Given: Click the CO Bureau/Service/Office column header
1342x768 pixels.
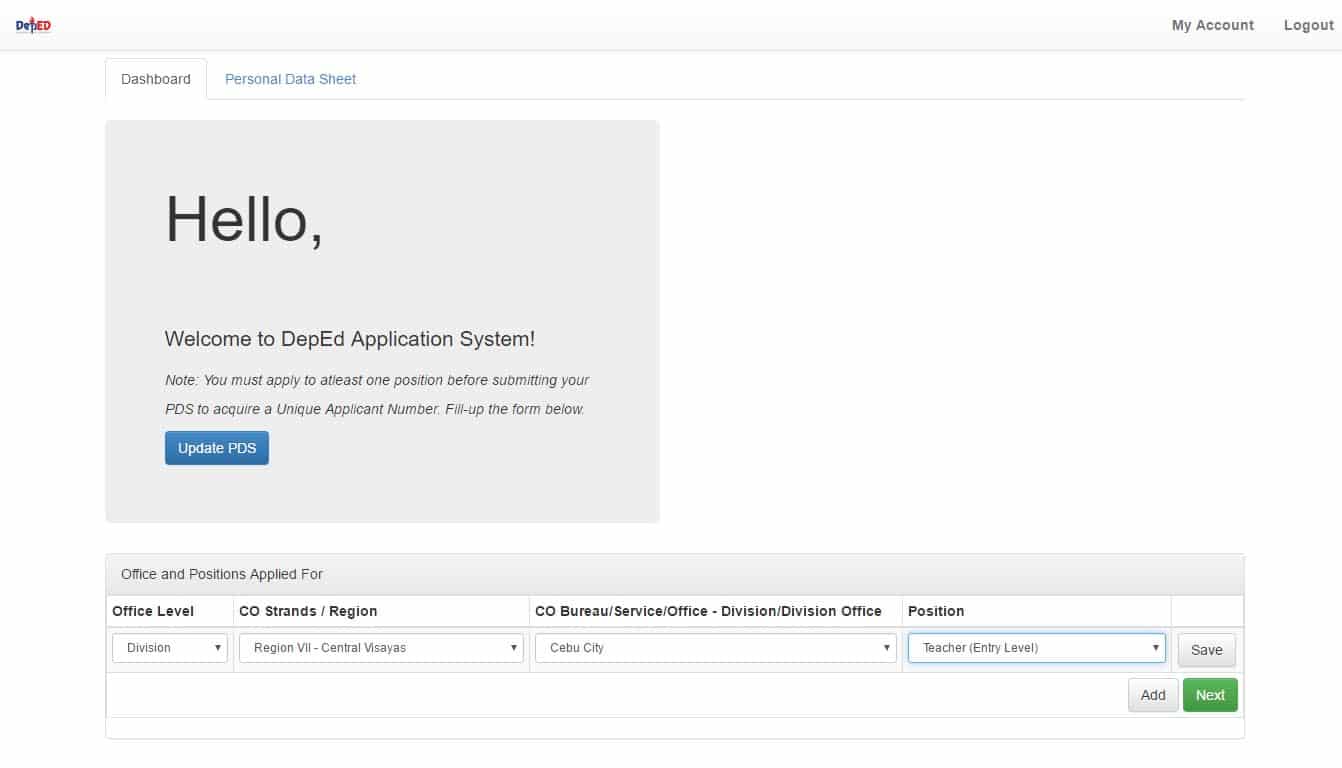Looking at the screenshot, I should coord(708,611).
